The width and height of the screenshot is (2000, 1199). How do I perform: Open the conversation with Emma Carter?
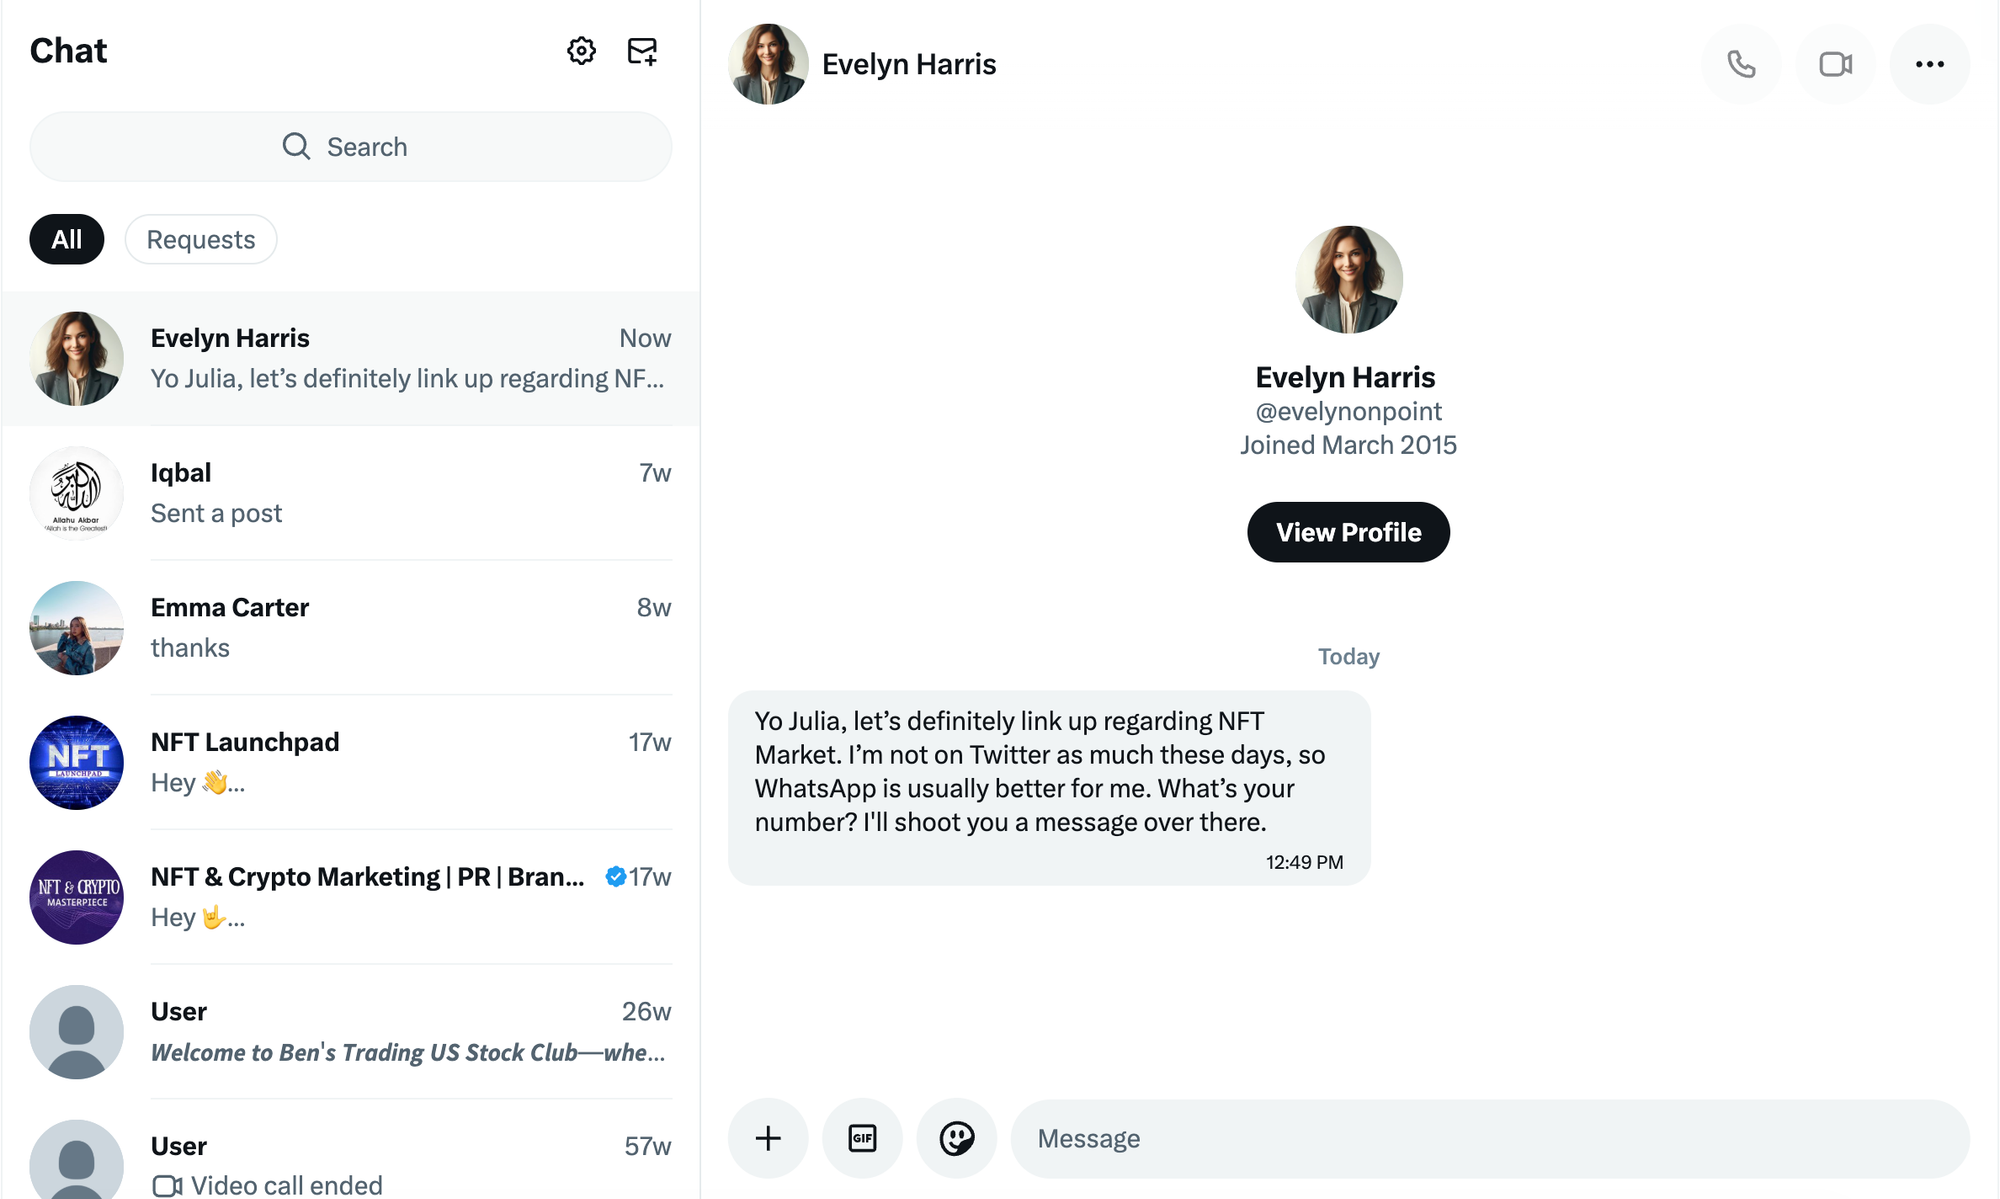tap(350, 628)
